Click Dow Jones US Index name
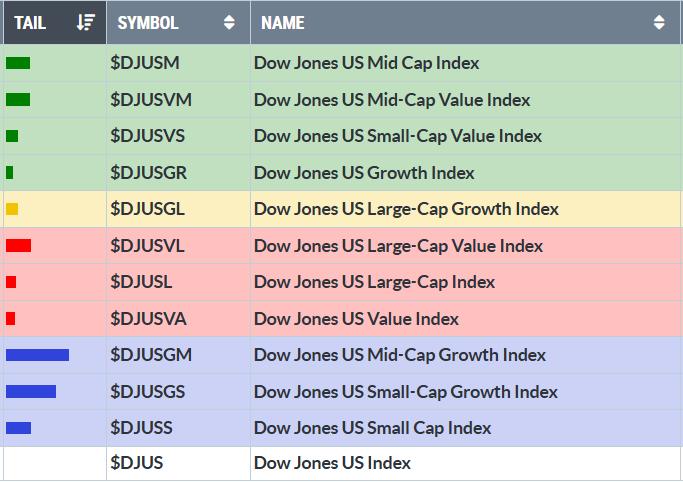 (332, 463)
